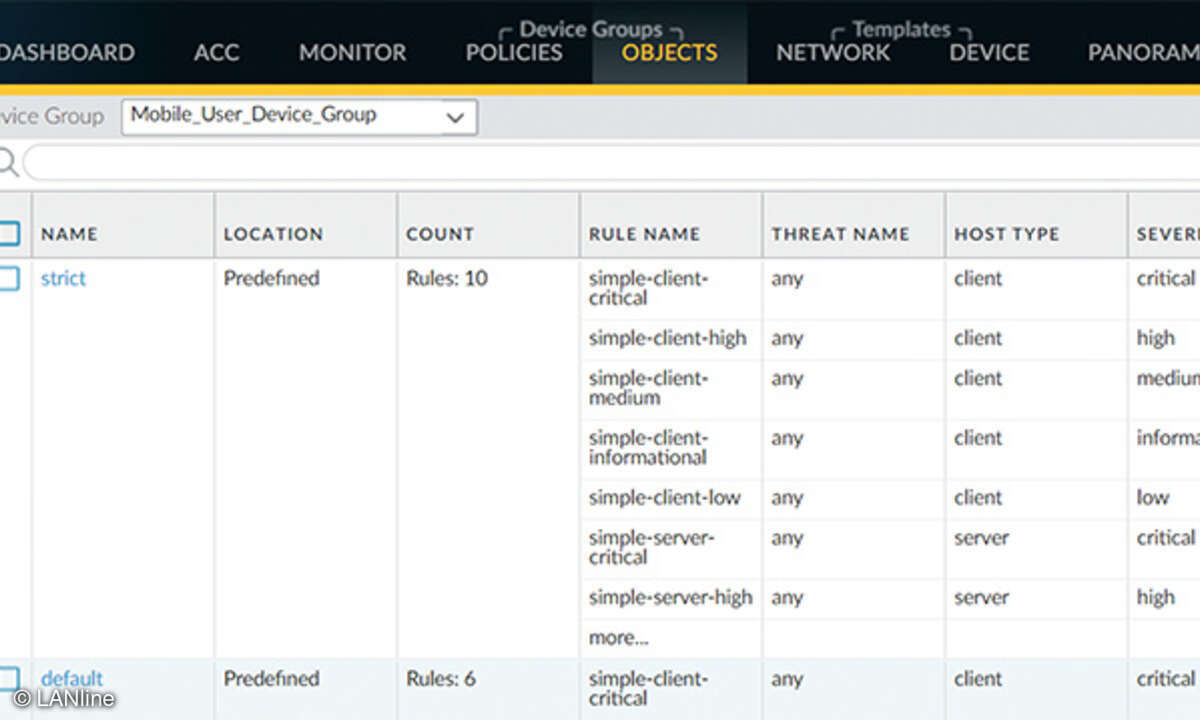1200x720 pixels.
Task: Switch to the DEVICE tab
Action: [989, 52]
